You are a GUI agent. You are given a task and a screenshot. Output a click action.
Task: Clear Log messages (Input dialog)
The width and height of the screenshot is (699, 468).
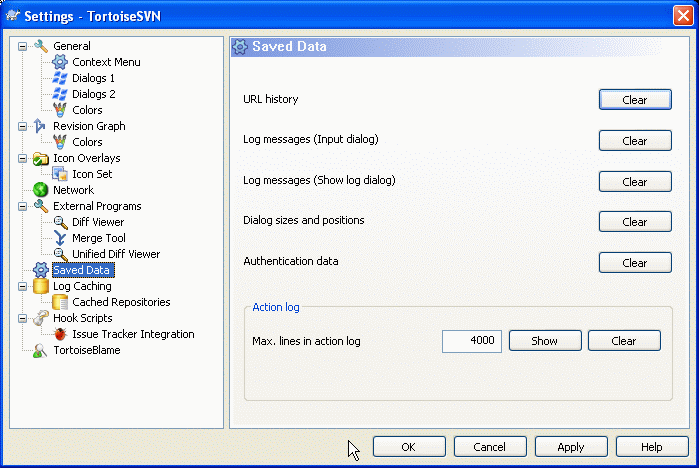coord(635,140)
